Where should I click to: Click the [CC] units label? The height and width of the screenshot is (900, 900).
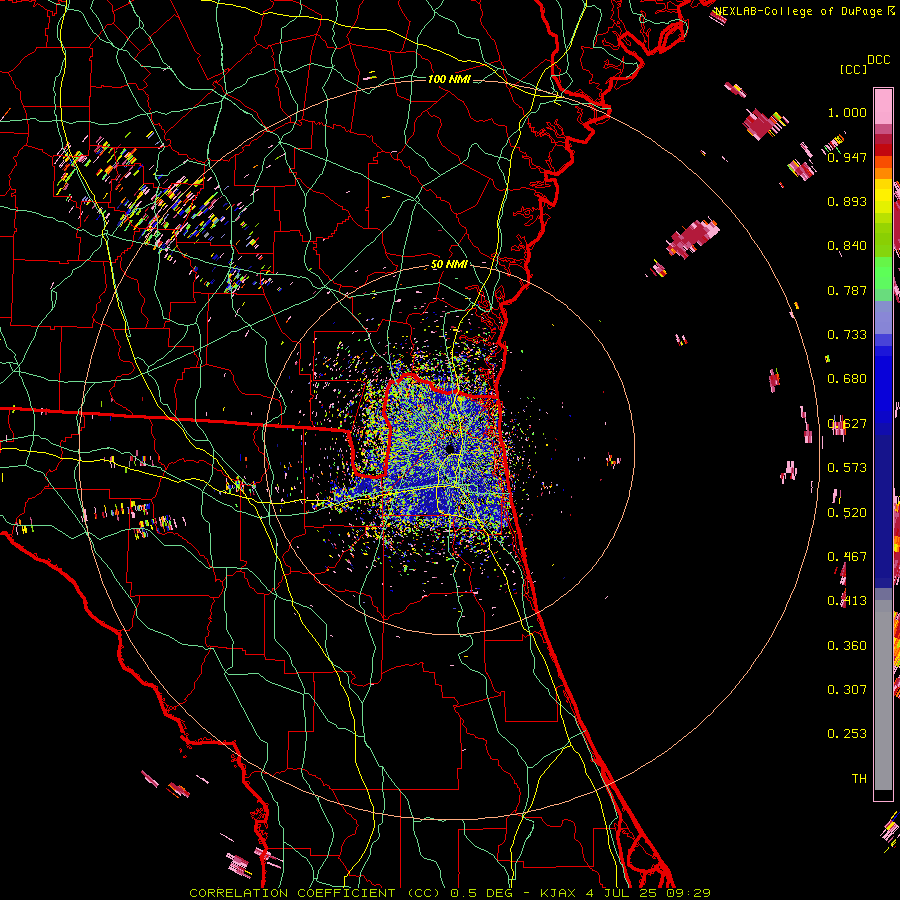click(853, 69)
